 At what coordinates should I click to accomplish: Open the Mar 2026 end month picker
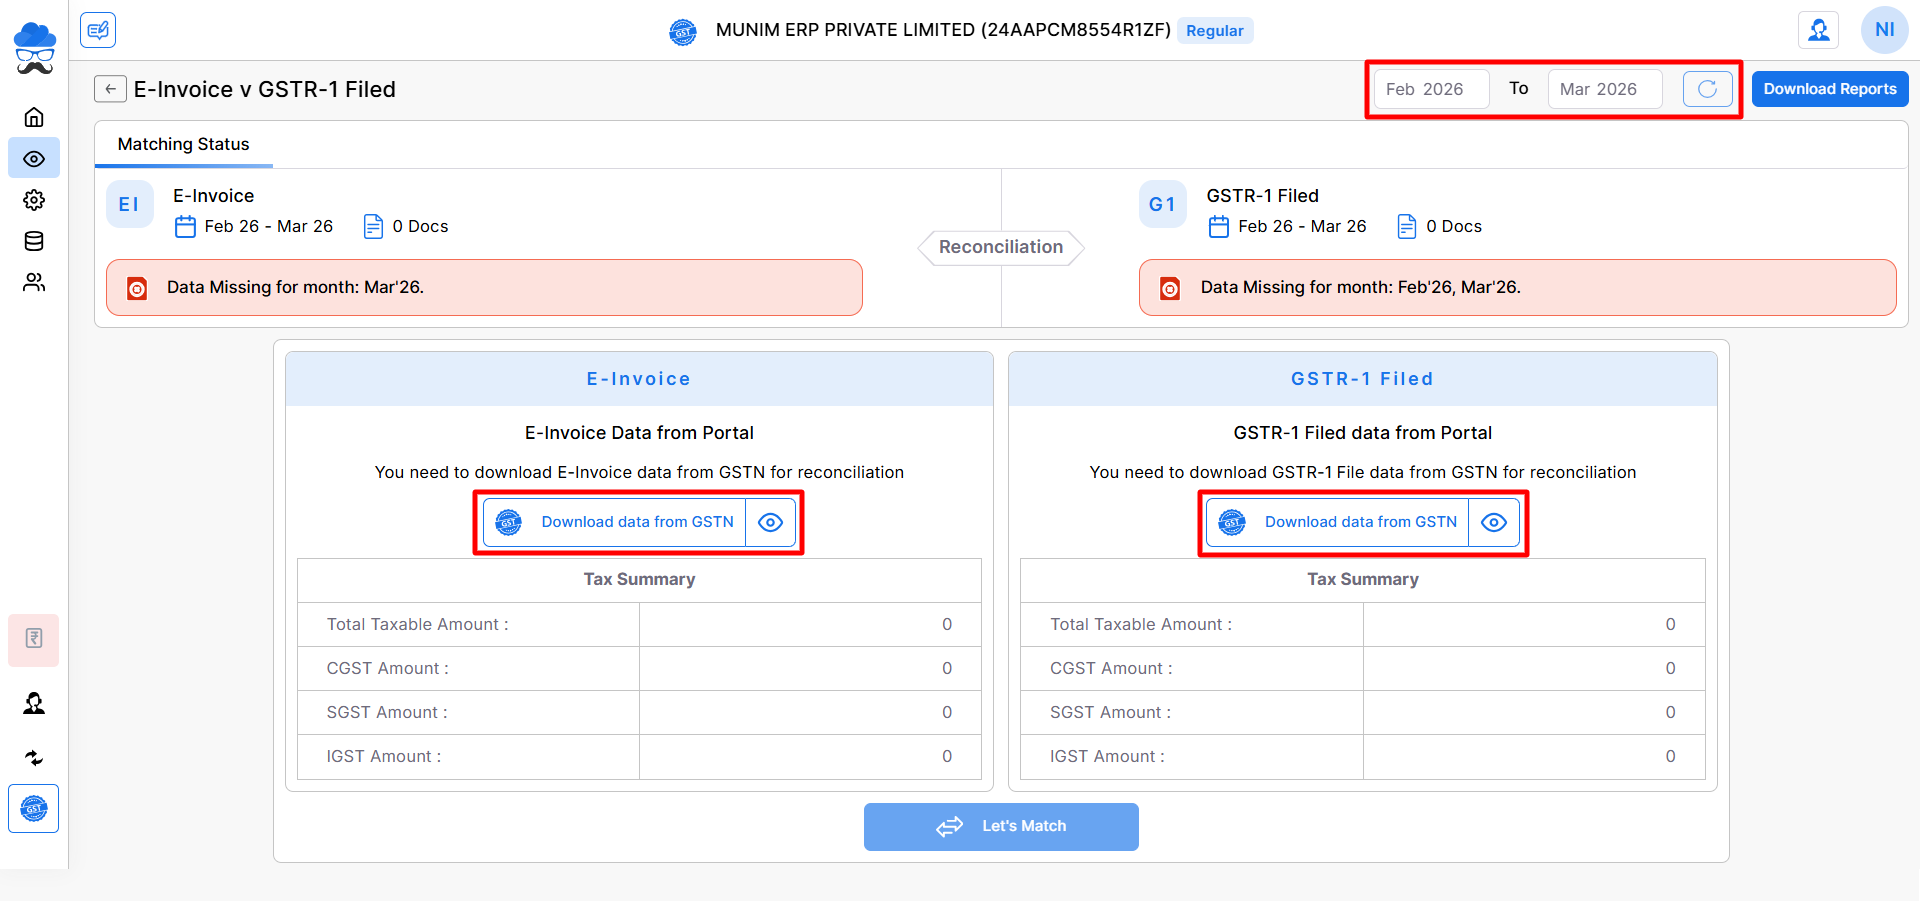(1604, 89)
